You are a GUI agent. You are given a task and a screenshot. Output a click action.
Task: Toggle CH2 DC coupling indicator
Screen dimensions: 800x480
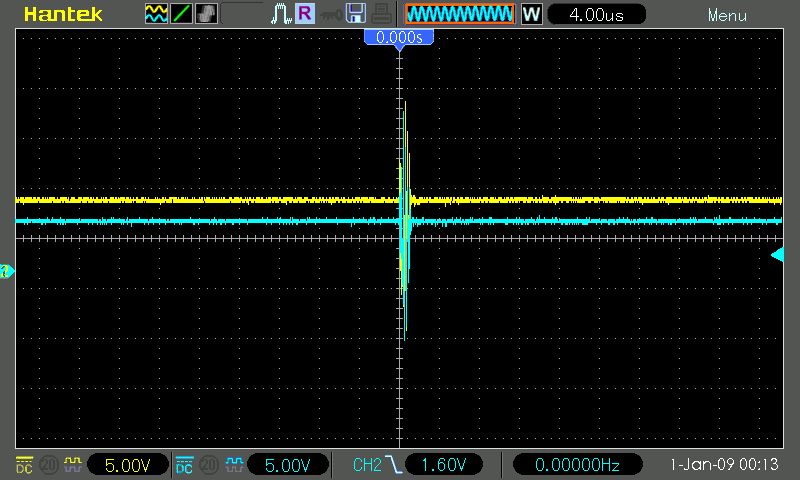tap(184, 465)
